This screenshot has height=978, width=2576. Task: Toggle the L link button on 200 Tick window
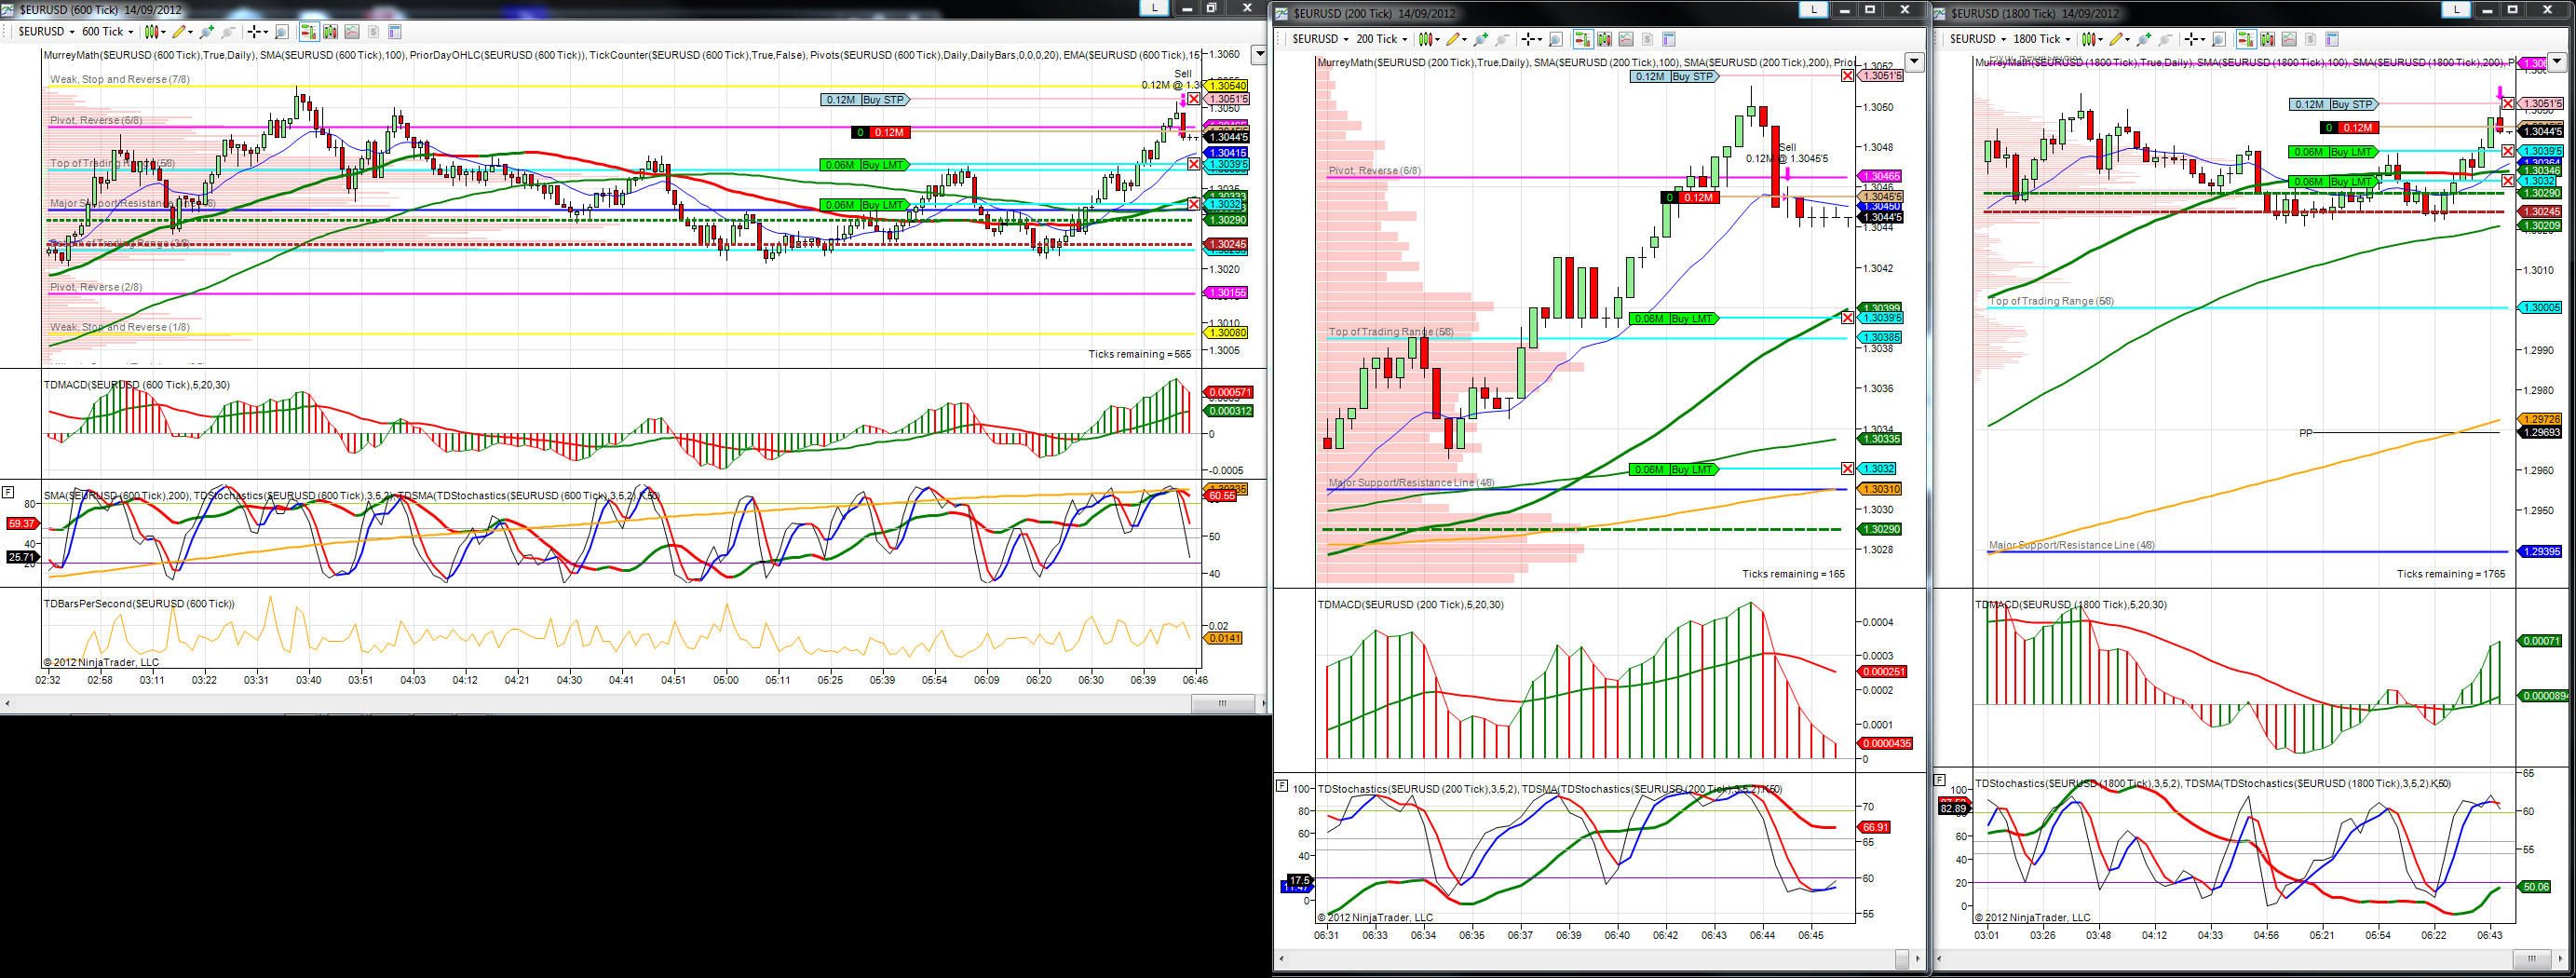1813,9
